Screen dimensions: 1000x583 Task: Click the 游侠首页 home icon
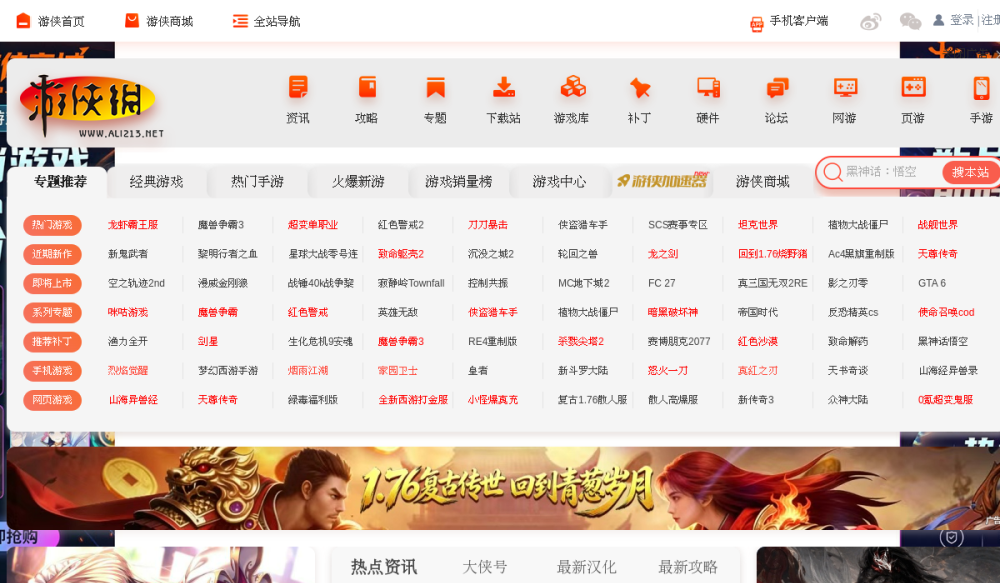23,21
